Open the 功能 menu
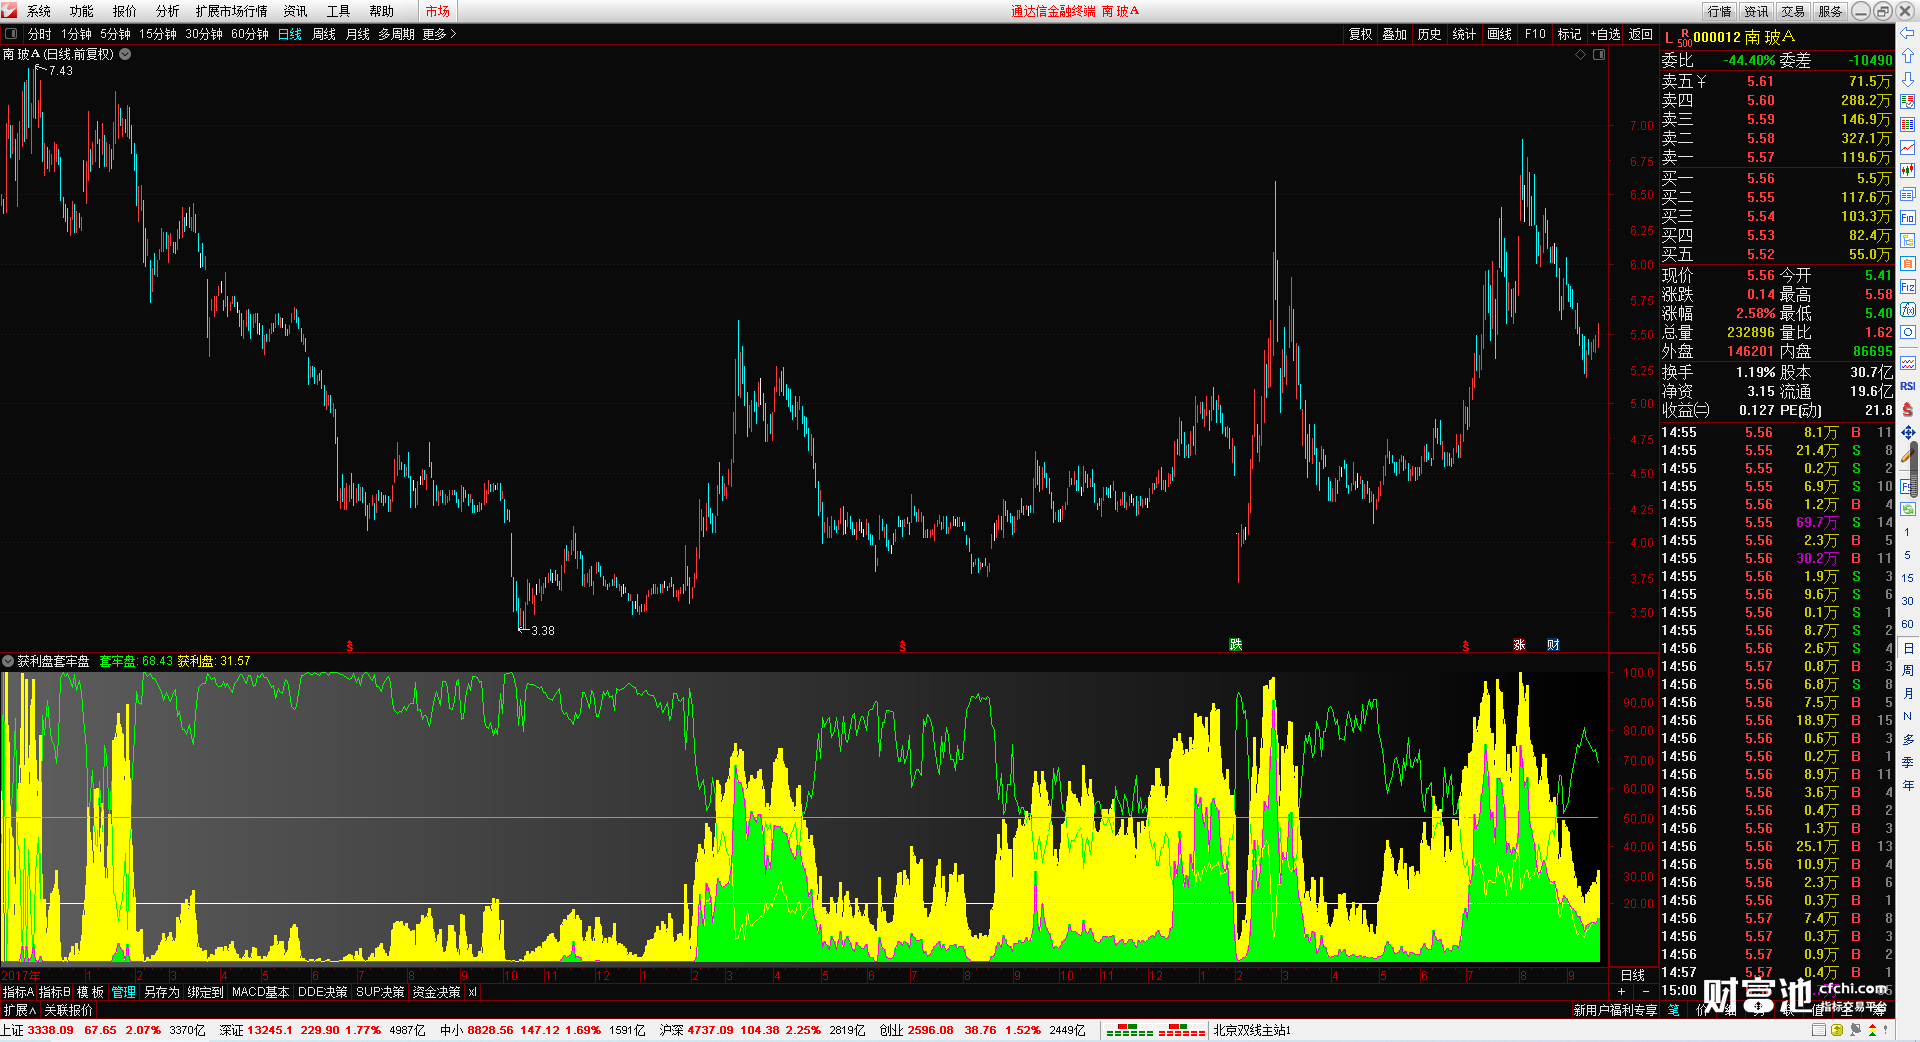1920x1042 pixels. point(82,11)
